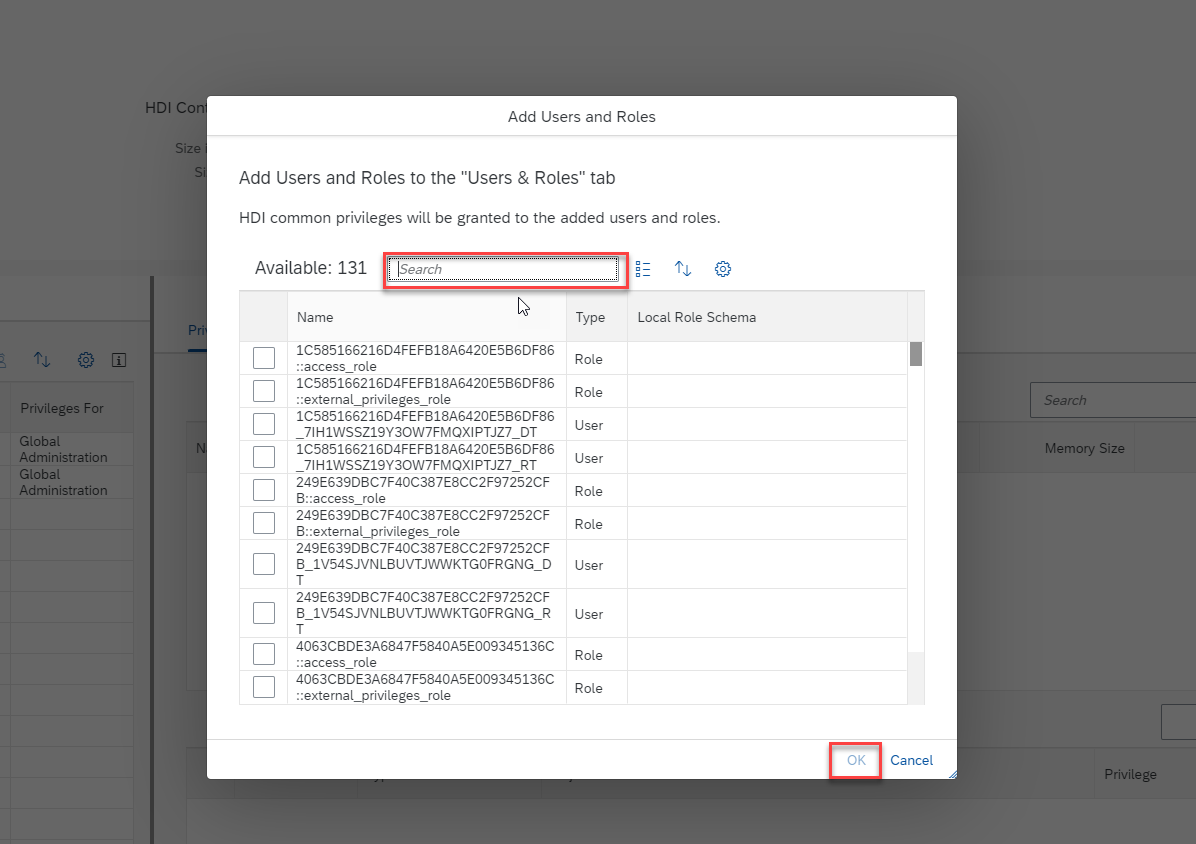
Task: Click name text 249E639D…B::access_role
Action: point(423,490)
